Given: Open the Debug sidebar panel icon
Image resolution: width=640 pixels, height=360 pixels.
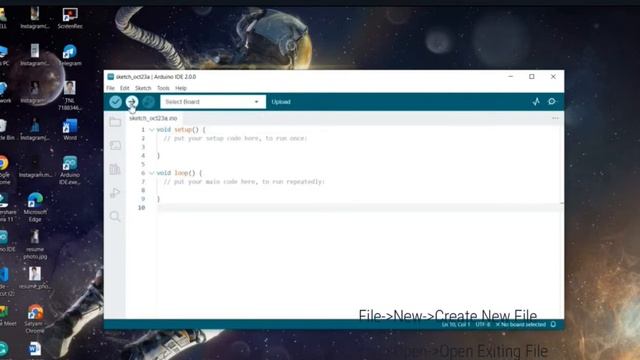Looking at the screenshot, I should pyautogui.click(x=115, y=193).
